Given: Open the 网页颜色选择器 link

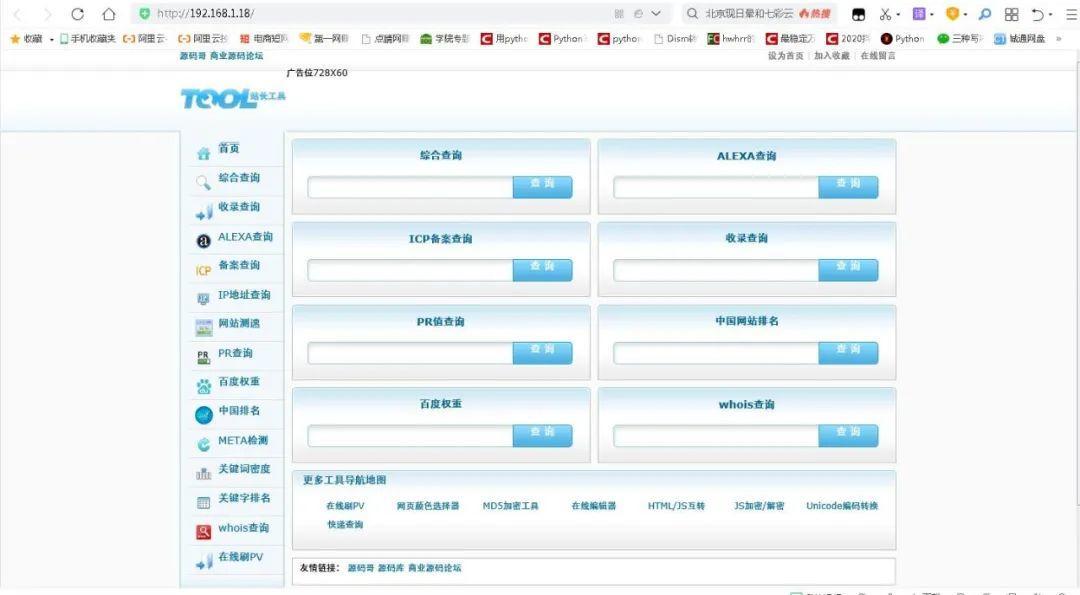Looking at the screenshot, I should coord(428,505).
